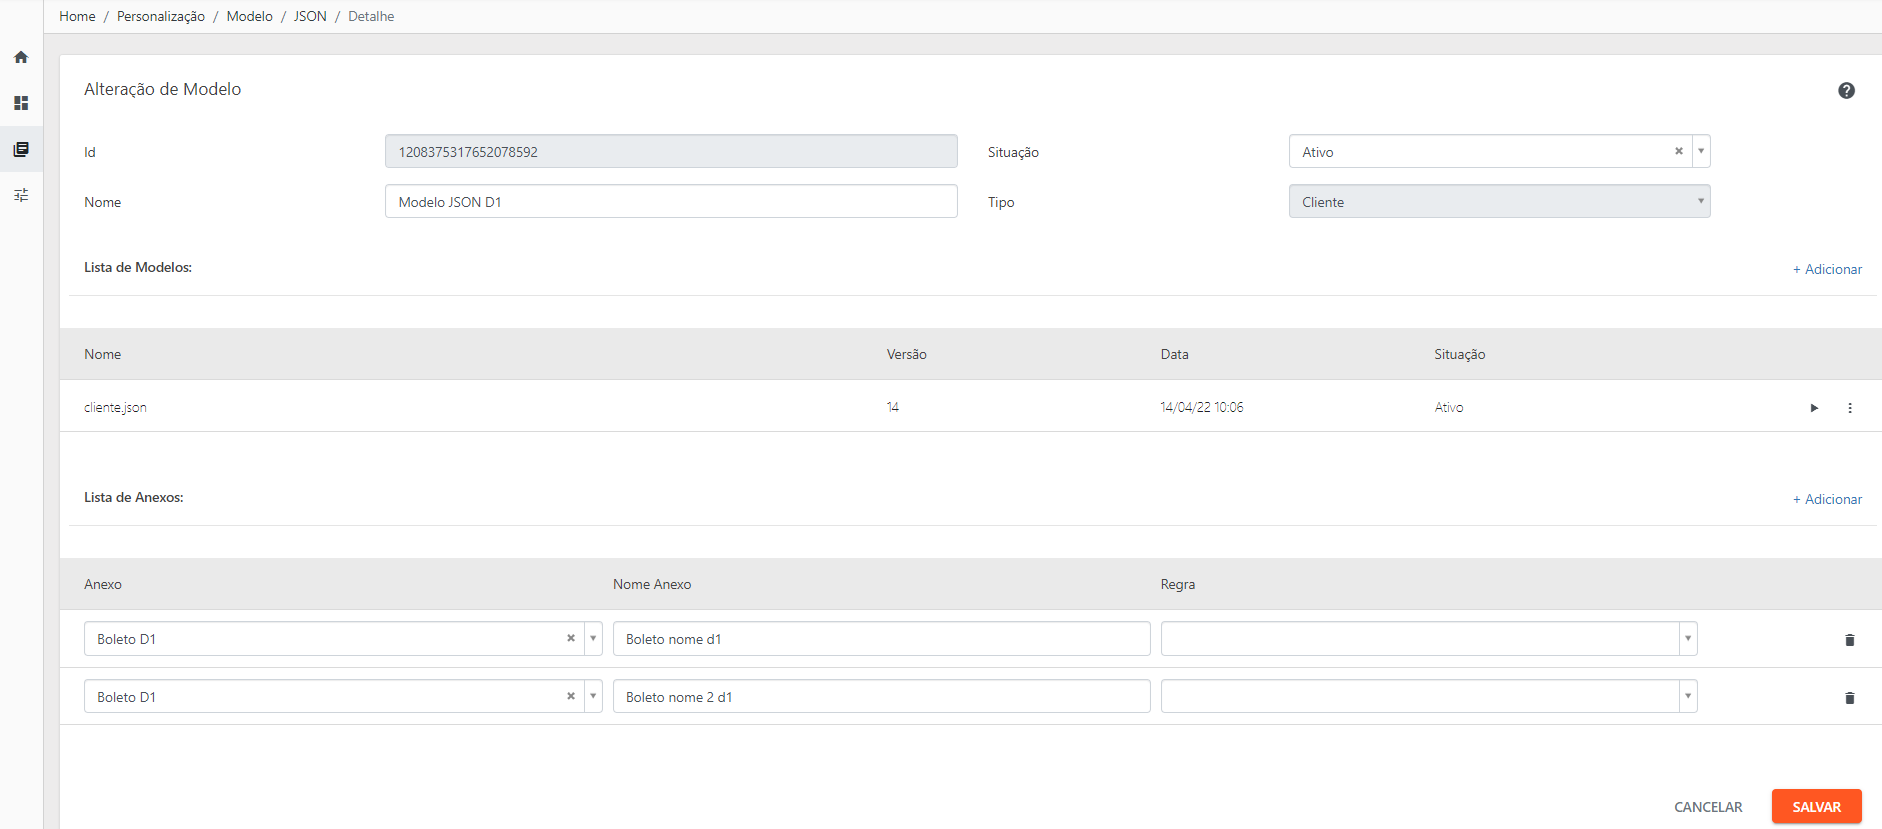
Task: Click the Ativo status in the models table
Action: point(1449,407)
